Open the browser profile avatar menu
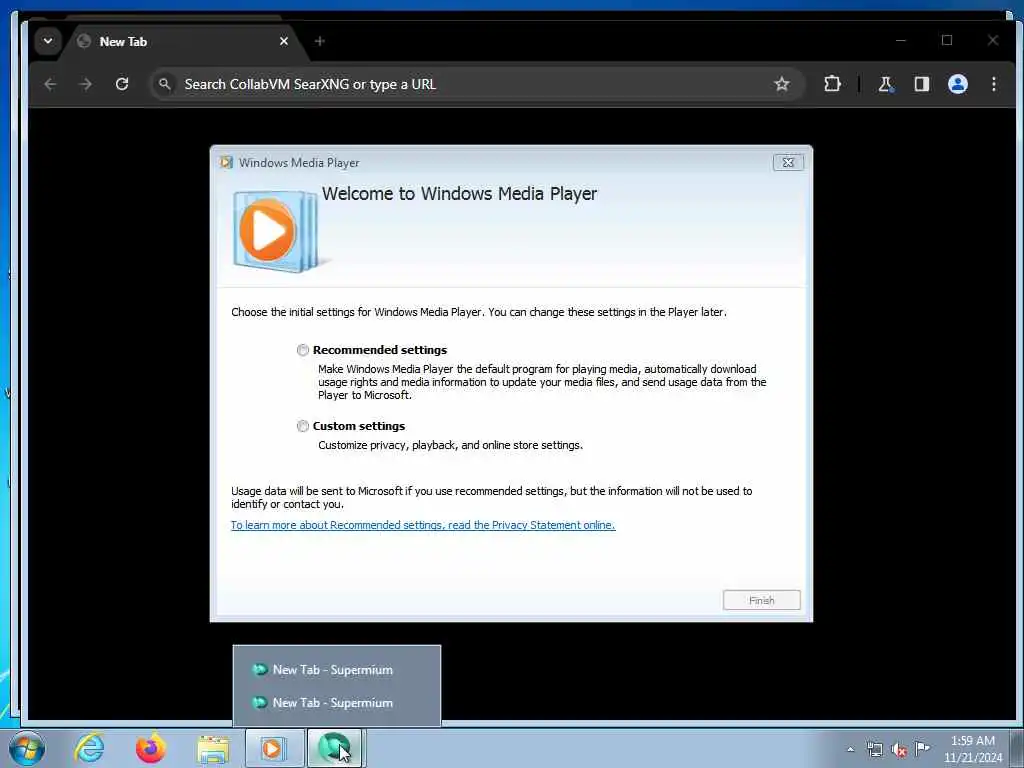 pos(957,84)
